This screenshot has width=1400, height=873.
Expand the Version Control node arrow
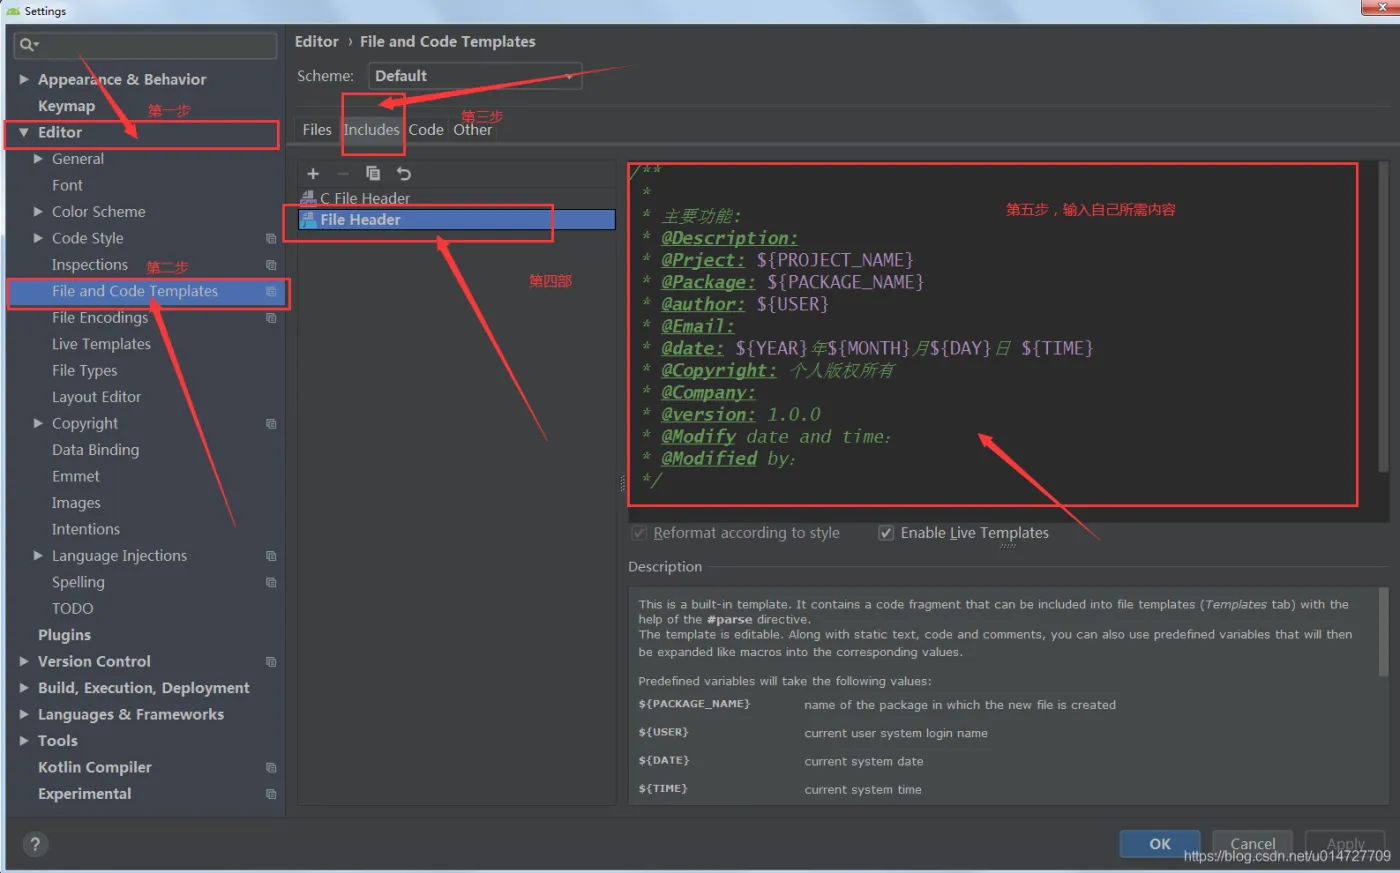[24, 662]
